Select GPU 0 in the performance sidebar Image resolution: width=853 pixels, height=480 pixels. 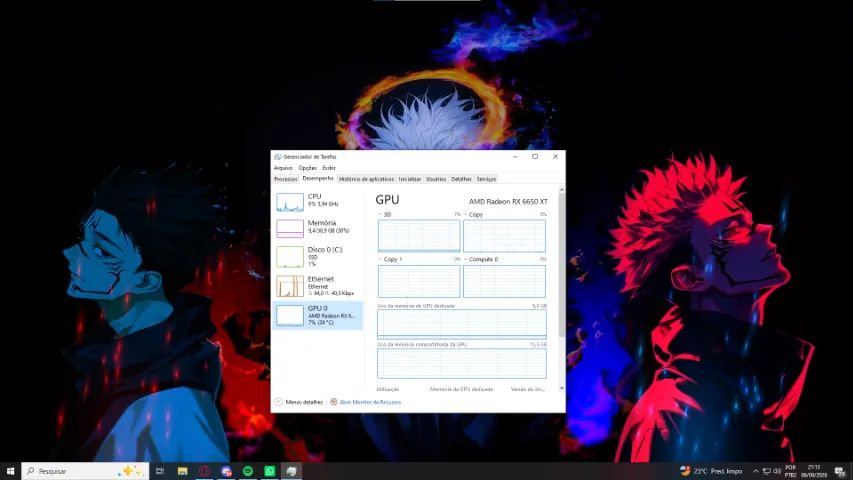(318, 315)
